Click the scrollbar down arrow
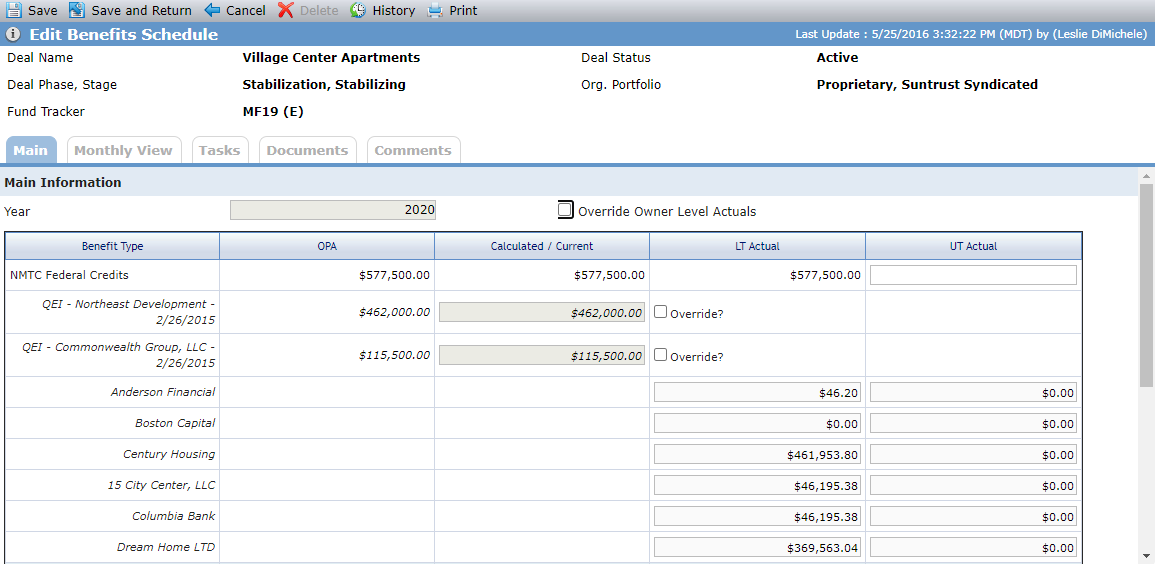The height and width of the screenshot is (564, 1155). (1146, 555)
